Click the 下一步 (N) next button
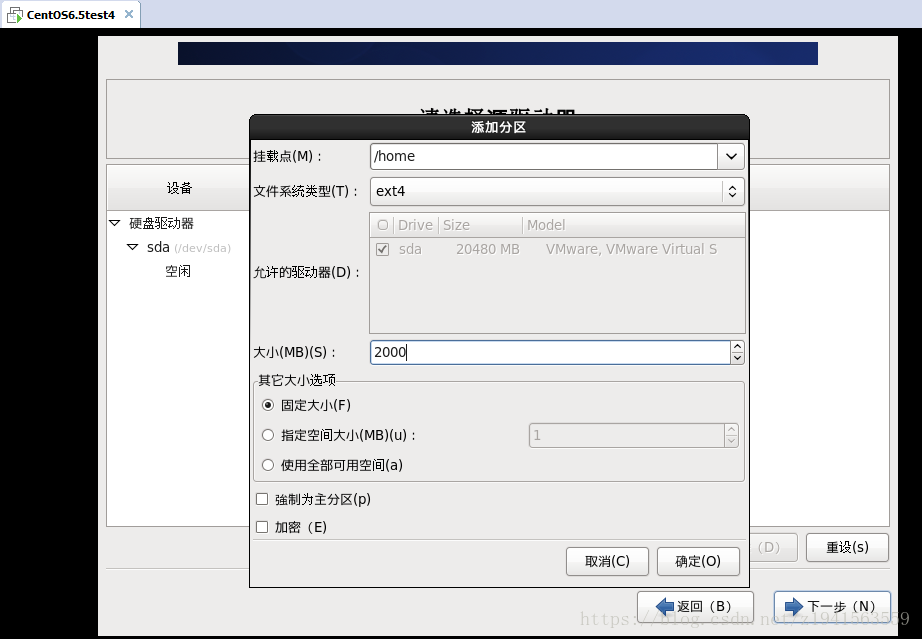 832,606
